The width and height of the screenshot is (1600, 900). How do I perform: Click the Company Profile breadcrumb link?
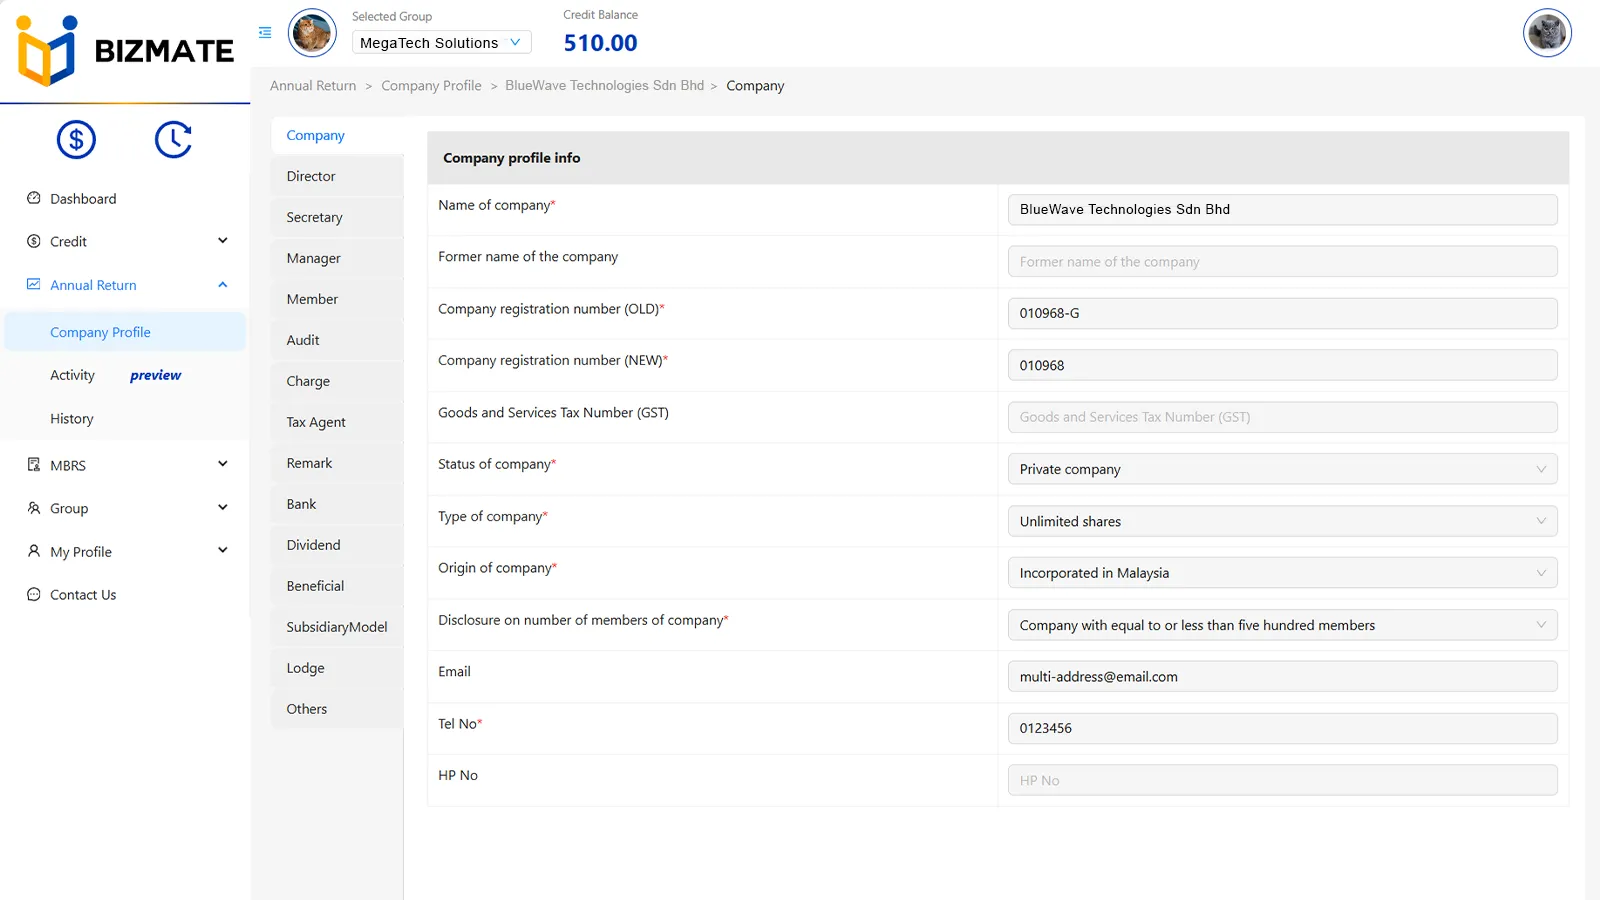[431, 86]
